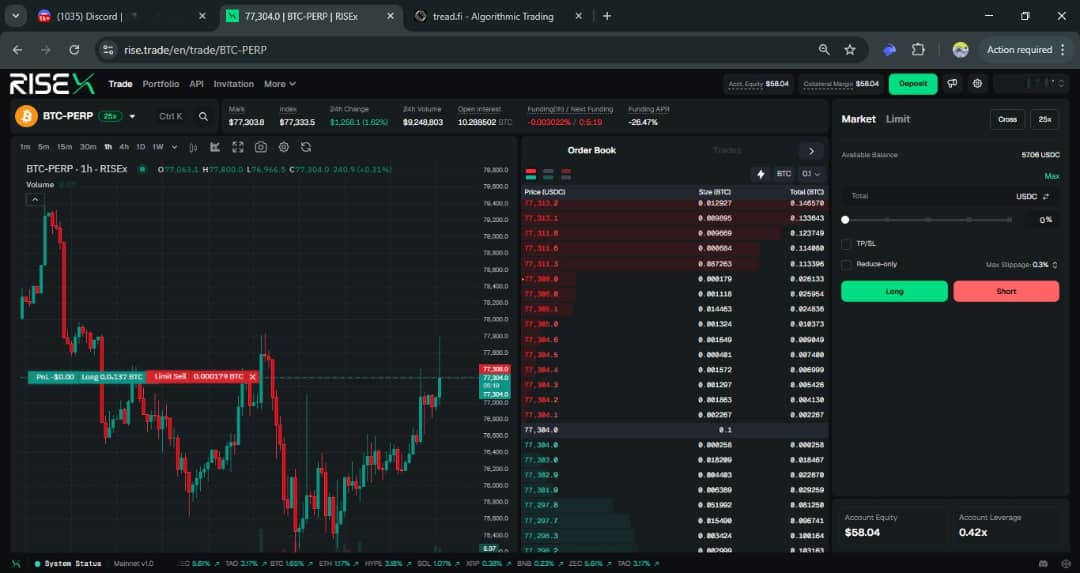Open chart settings gear icon
The height and width of the screenshot is (573, 1080).
coord(283,147)
